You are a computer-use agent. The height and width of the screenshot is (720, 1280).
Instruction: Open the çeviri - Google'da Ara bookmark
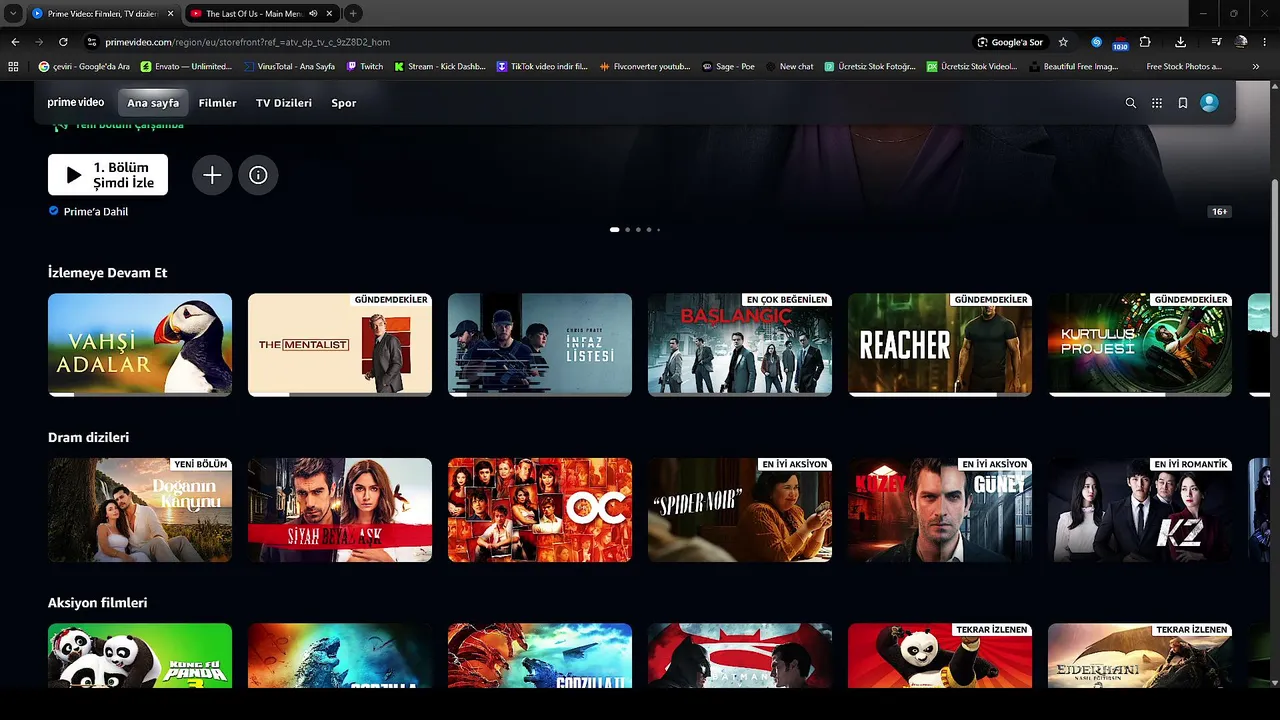84,66
